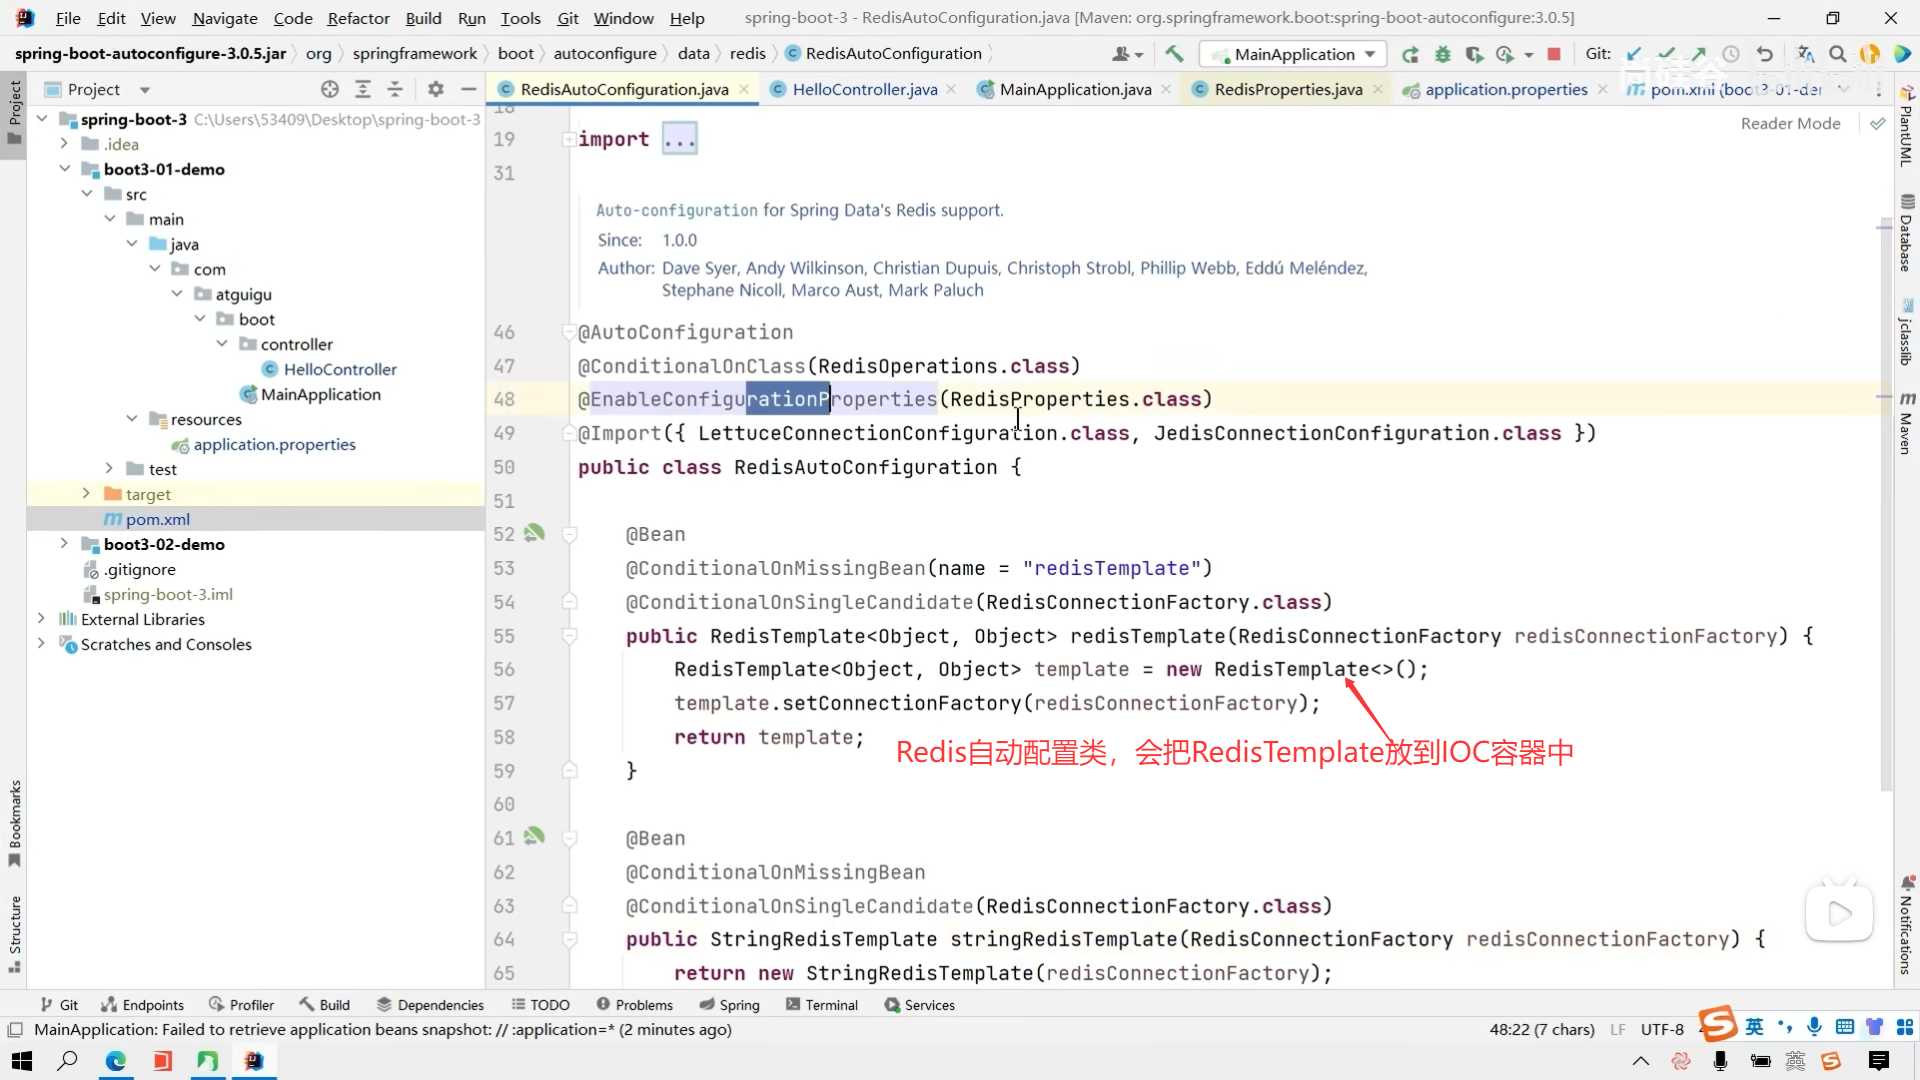
Task: Click the Build project hammer icon
Action: coord(1174,54)
